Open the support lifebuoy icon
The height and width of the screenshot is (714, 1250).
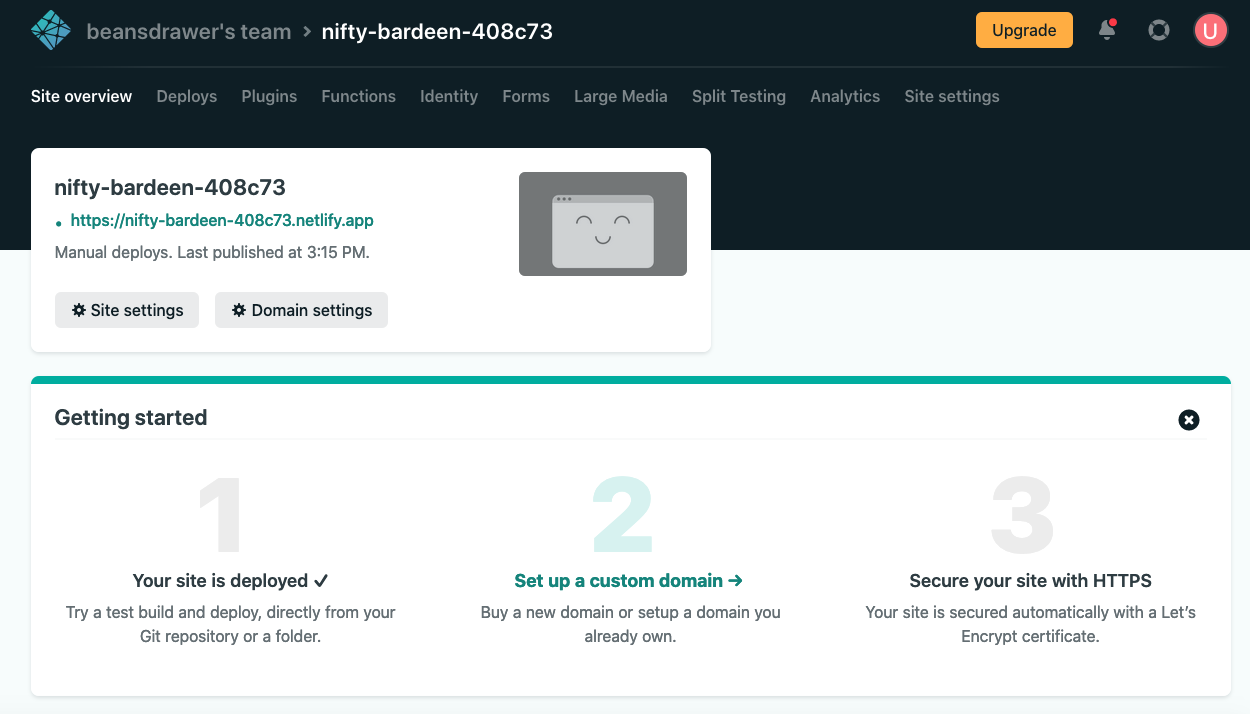click(x=1159, y=30)
